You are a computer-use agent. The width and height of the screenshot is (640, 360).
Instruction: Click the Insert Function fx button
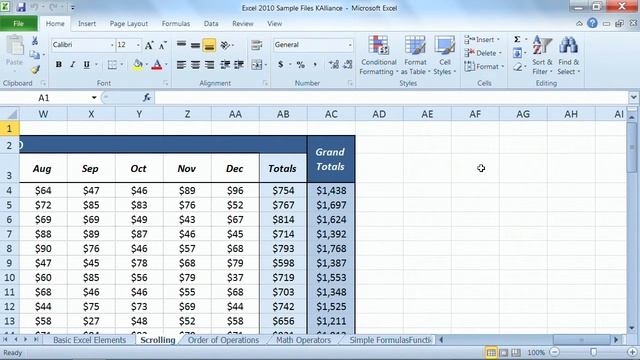click(x=147, y=98)
